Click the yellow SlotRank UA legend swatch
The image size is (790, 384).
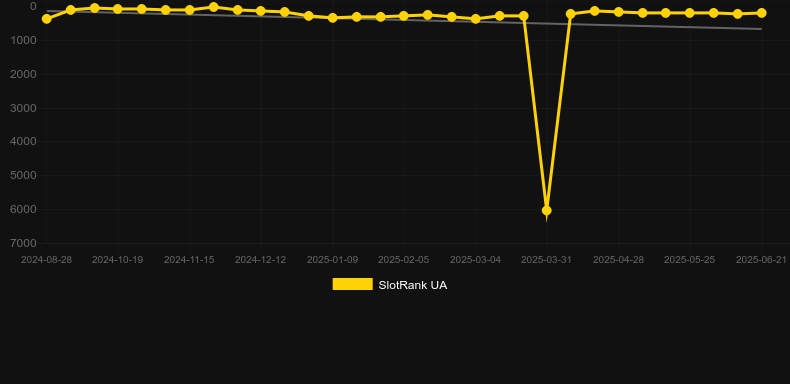[x=353, y=284]
